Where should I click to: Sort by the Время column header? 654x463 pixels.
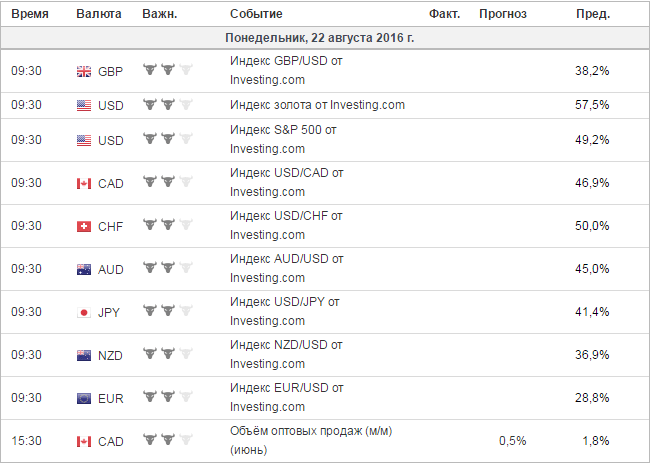coord(30,14)
